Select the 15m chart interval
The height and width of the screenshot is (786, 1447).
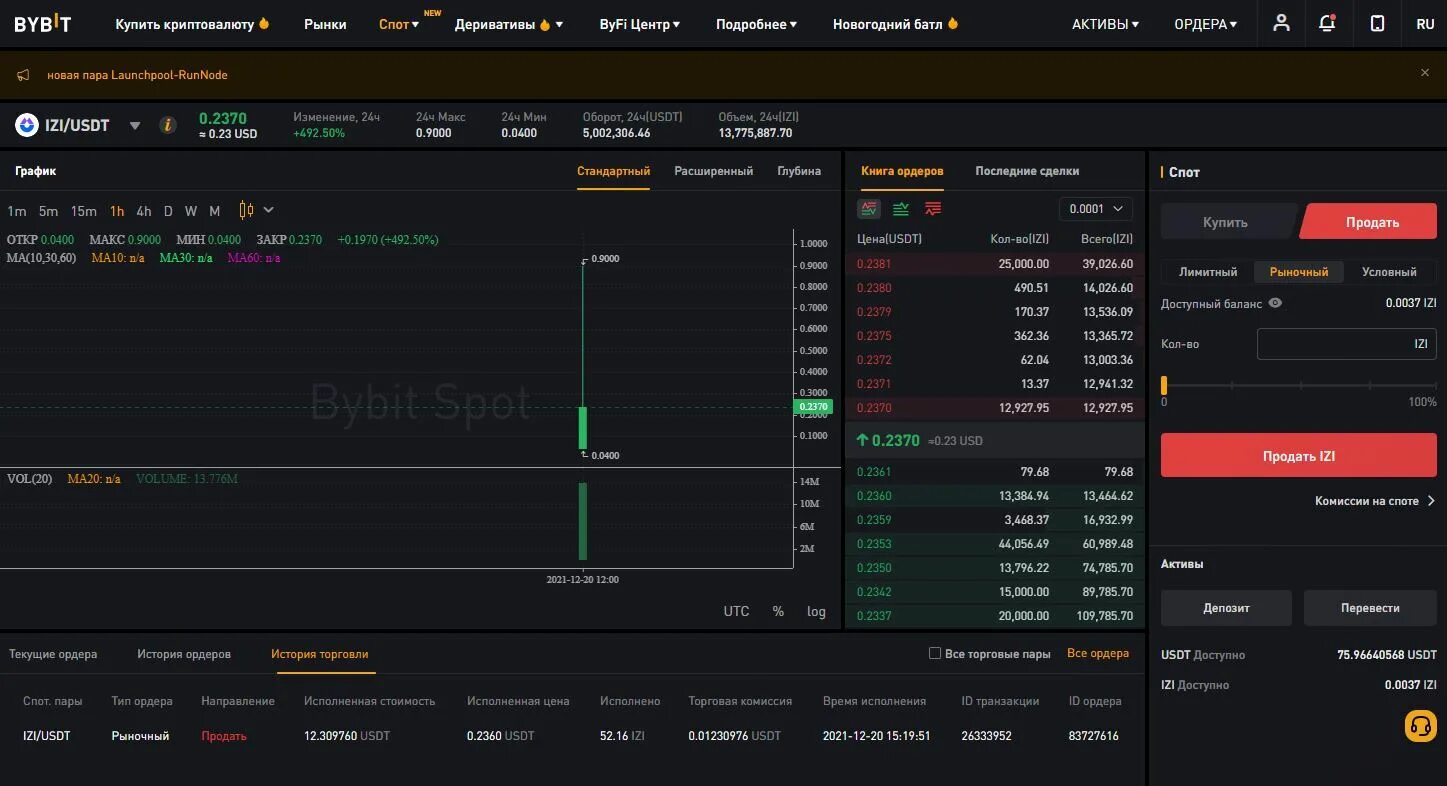pyautogui.click(x=84, y=211)
